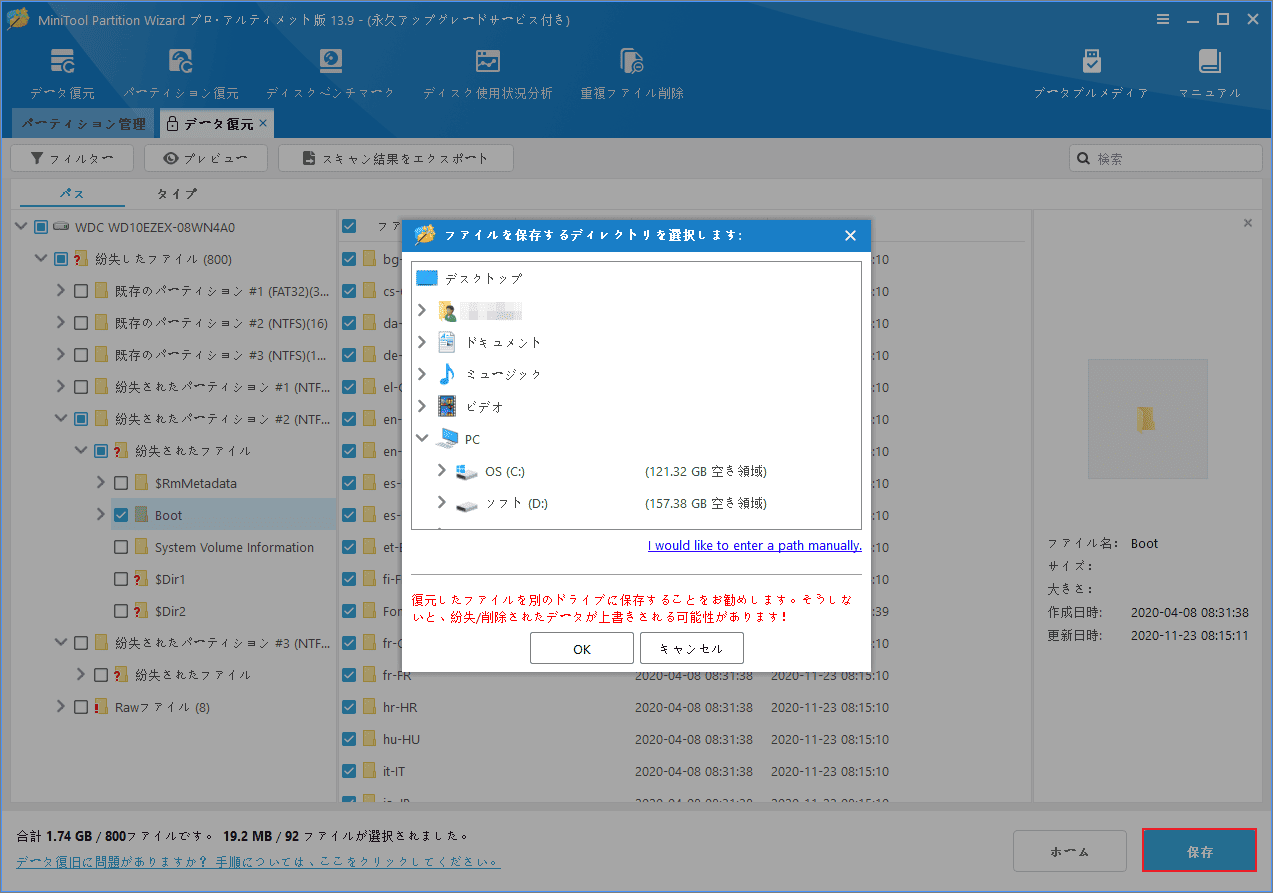Expand the Rawファイル (8) node
The width and height of the screenshot is (1273, 893).
pyautogui.click(x=61, y=707)
